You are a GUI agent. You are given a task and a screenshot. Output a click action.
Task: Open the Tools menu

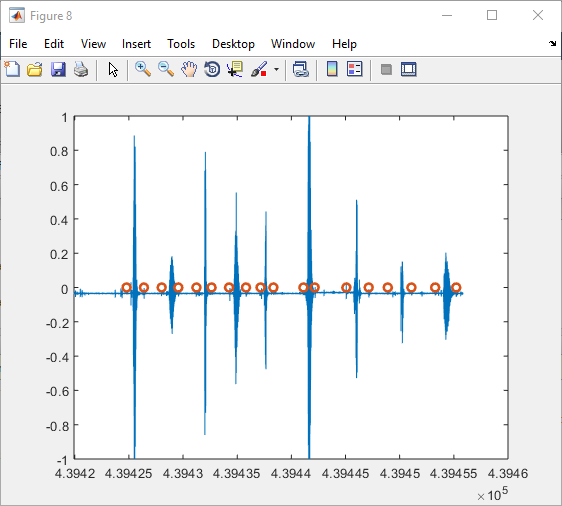pyautogui.click(x=181, y=44)
